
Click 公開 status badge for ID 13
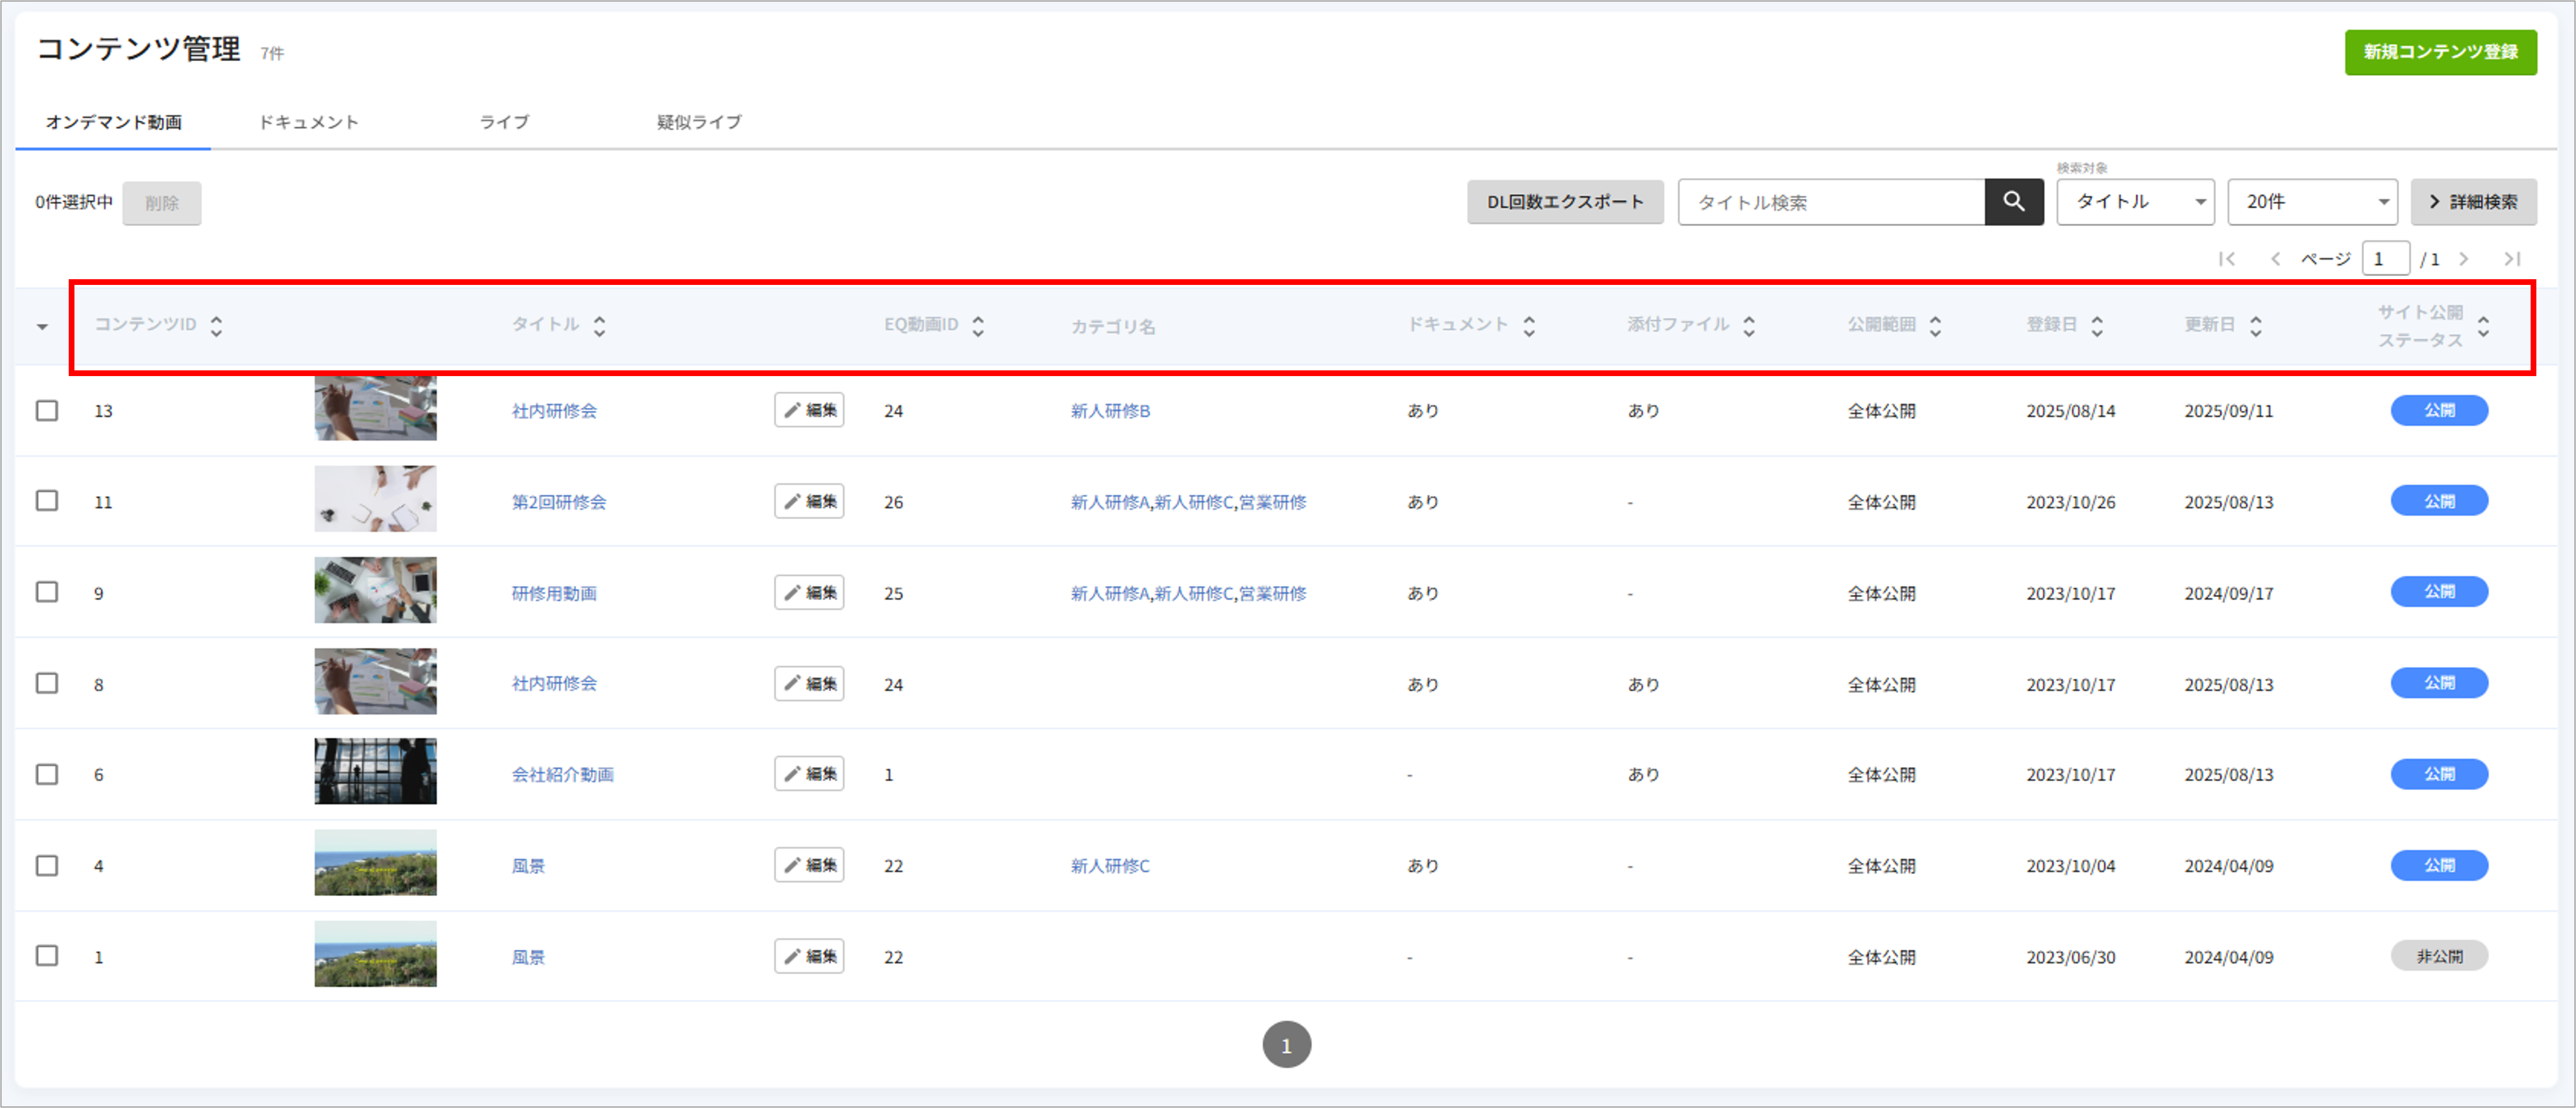pos(2439,410)
